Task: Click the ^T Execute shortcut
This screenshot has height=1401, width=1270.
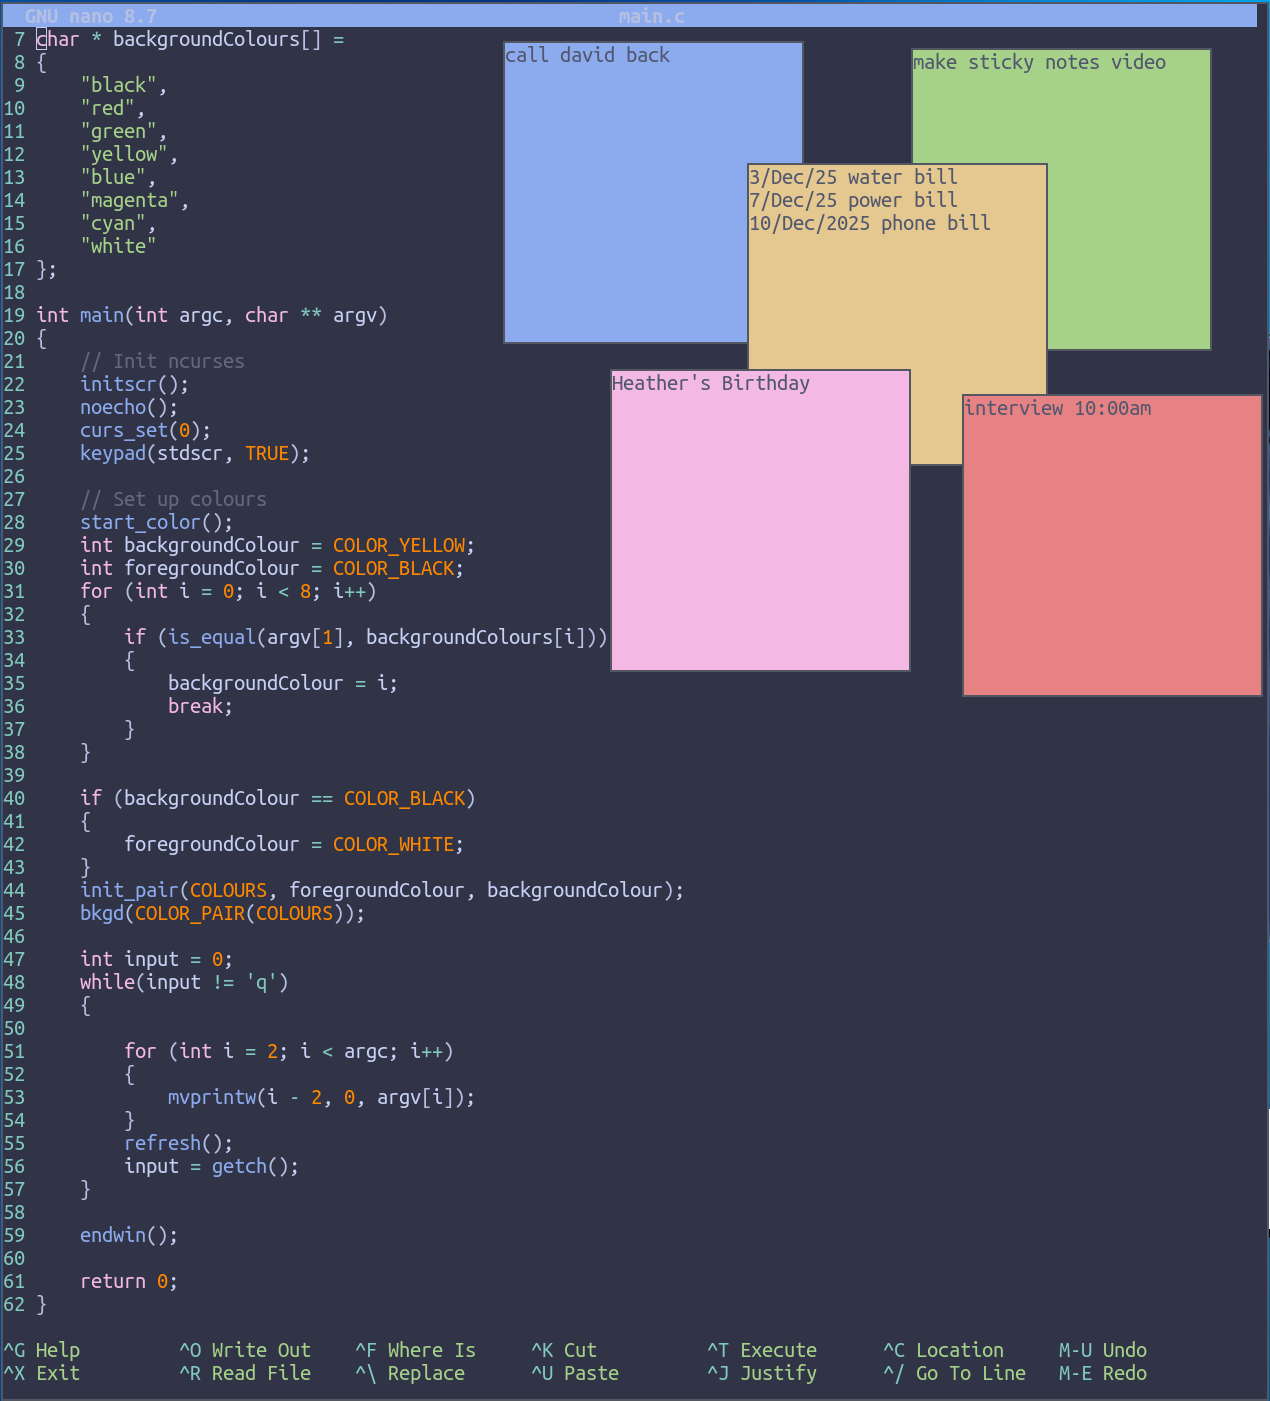Action: (x=762, y=1350)
